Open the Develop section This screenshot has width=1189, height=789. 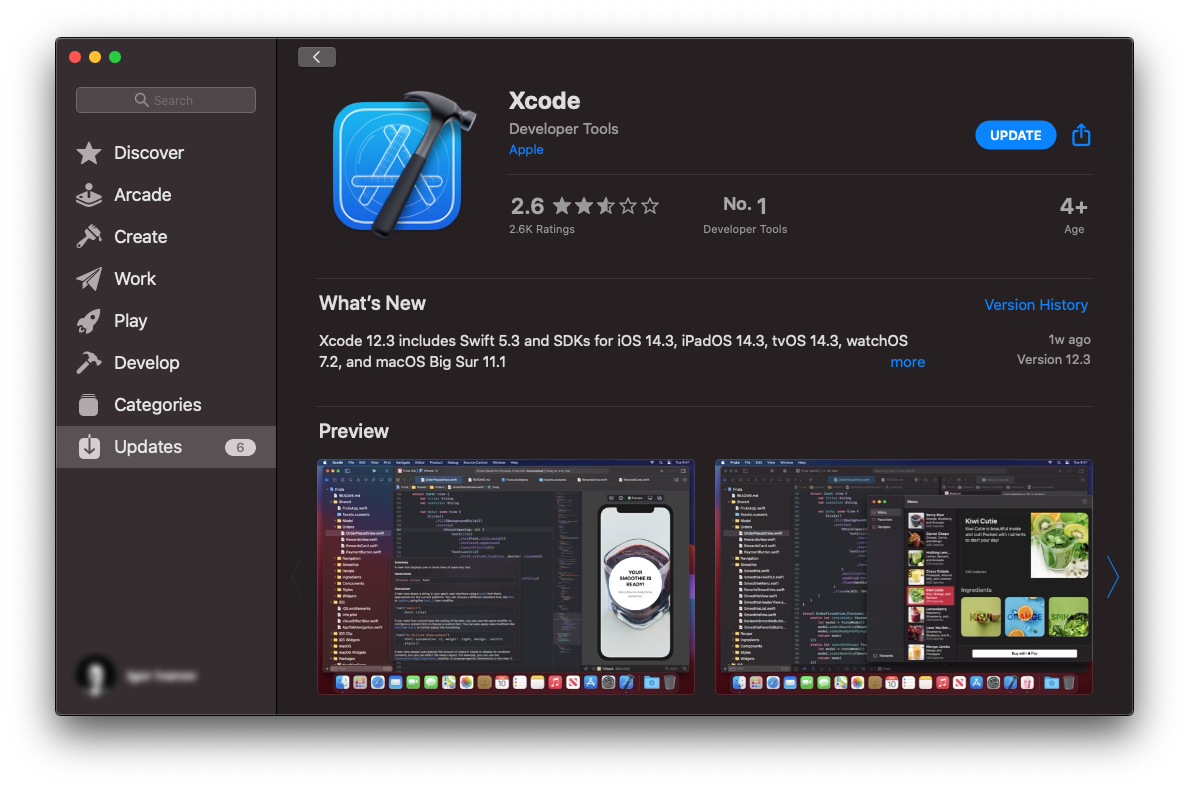(148, 362)
